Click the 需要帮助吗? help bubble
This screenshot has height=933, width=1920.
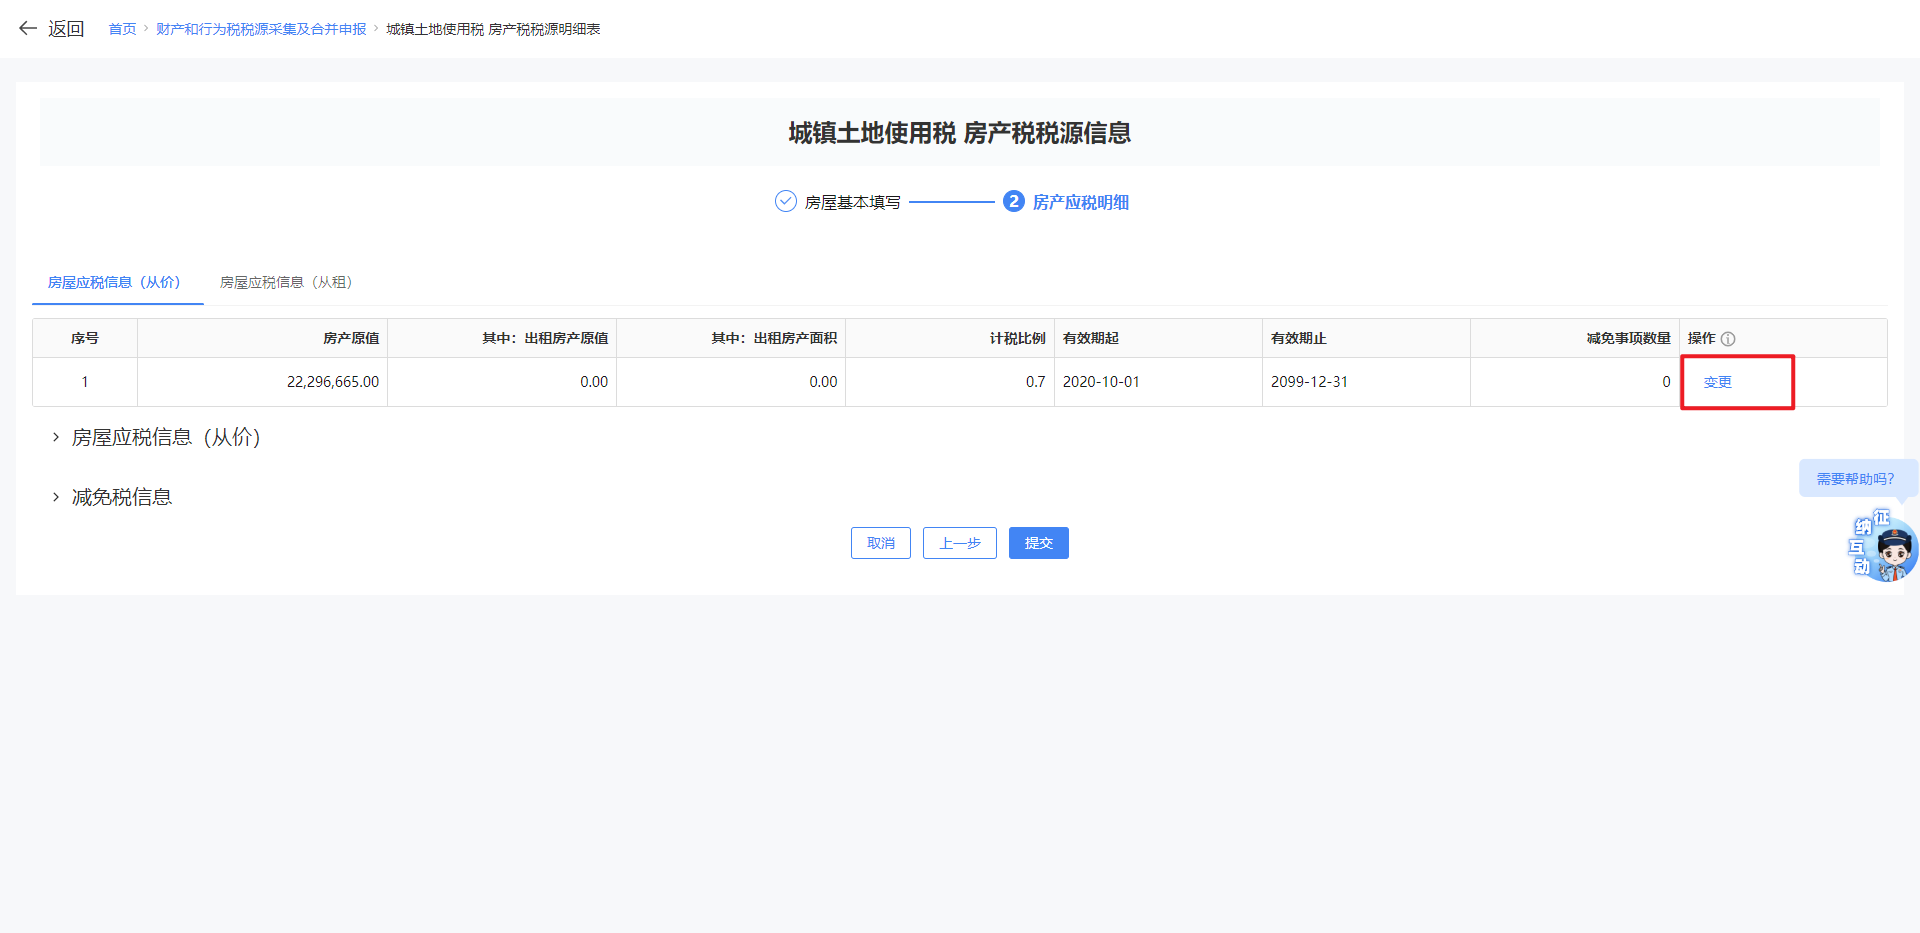1855,479
